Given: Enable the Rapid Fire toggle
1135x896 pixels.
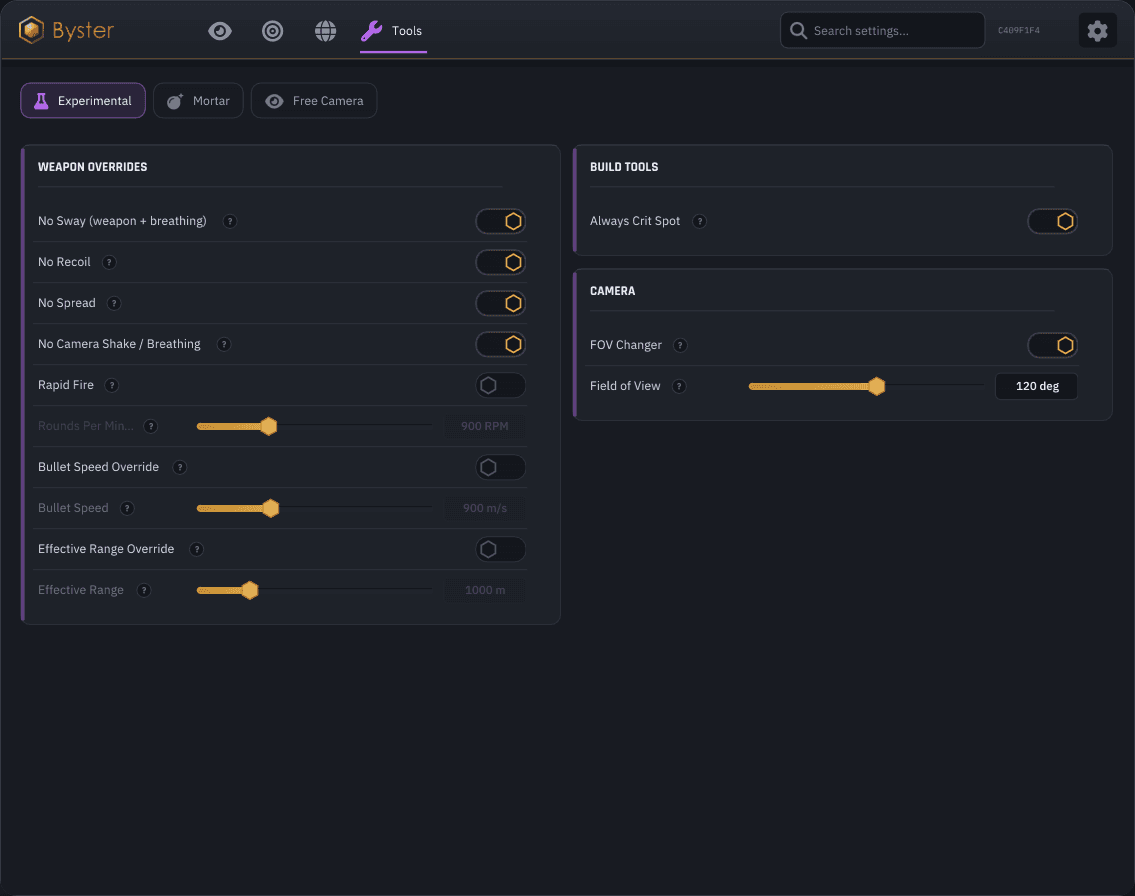Looking at the screenshot, I should click(500, 385).
